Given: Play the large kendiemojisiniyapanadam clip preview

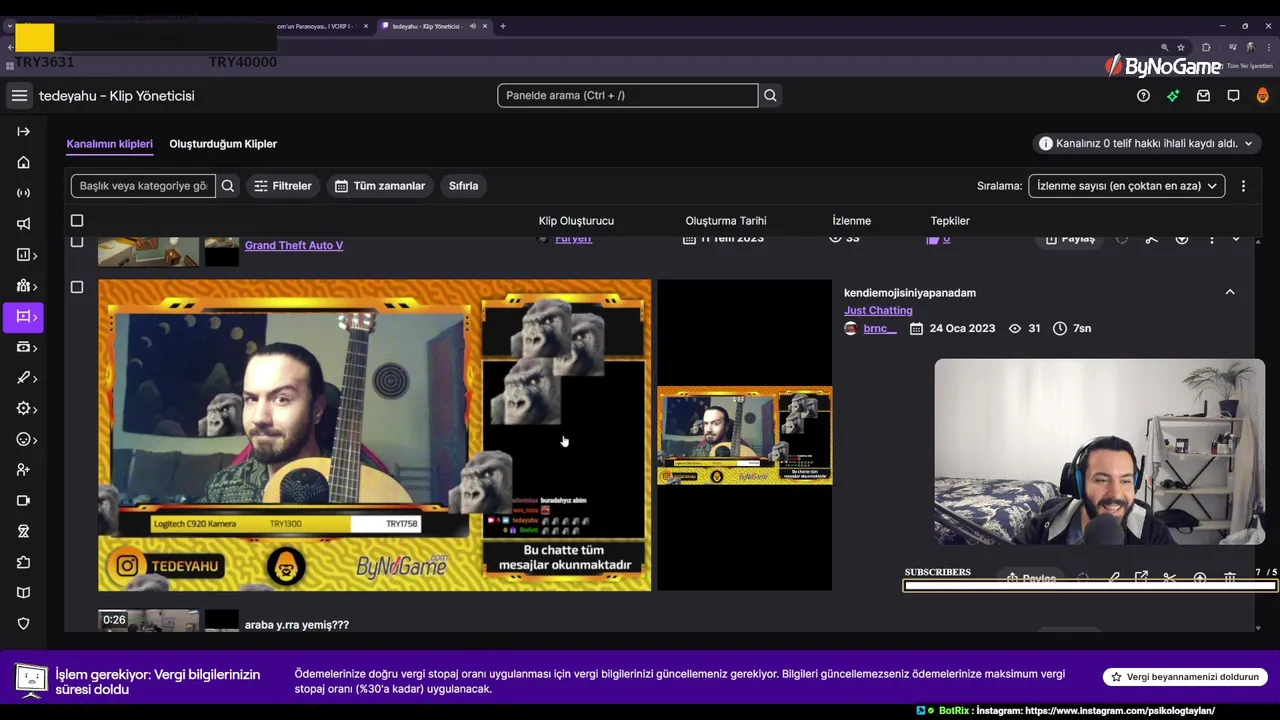Looking at the screenshot, I should coord(374,435).
